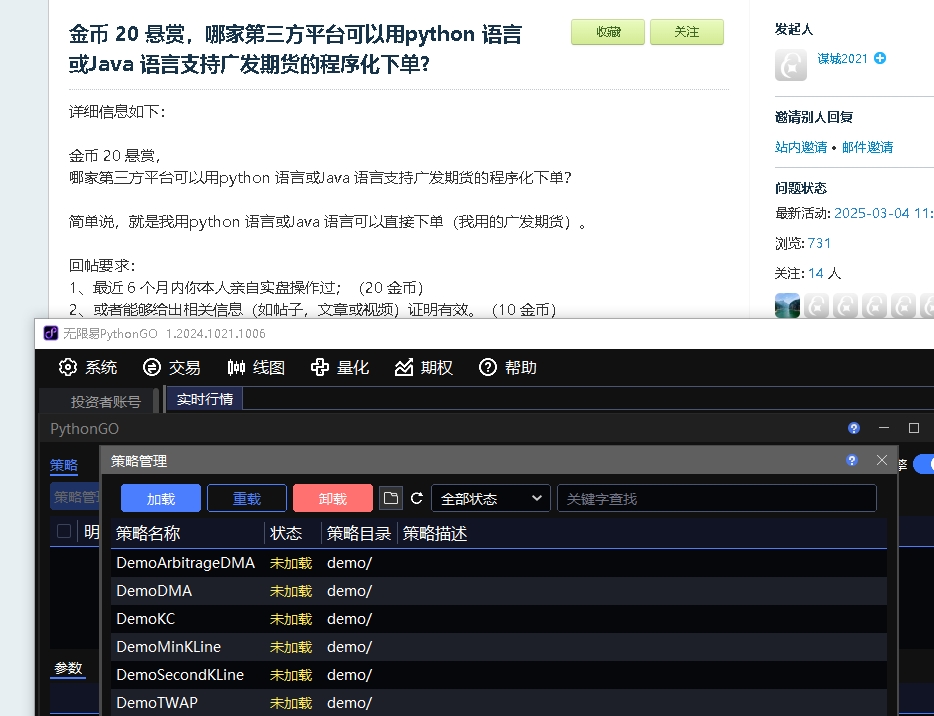Click the refresh icon in 策略管理 toolbar
The image size is (934, 716).
(417, 498)
